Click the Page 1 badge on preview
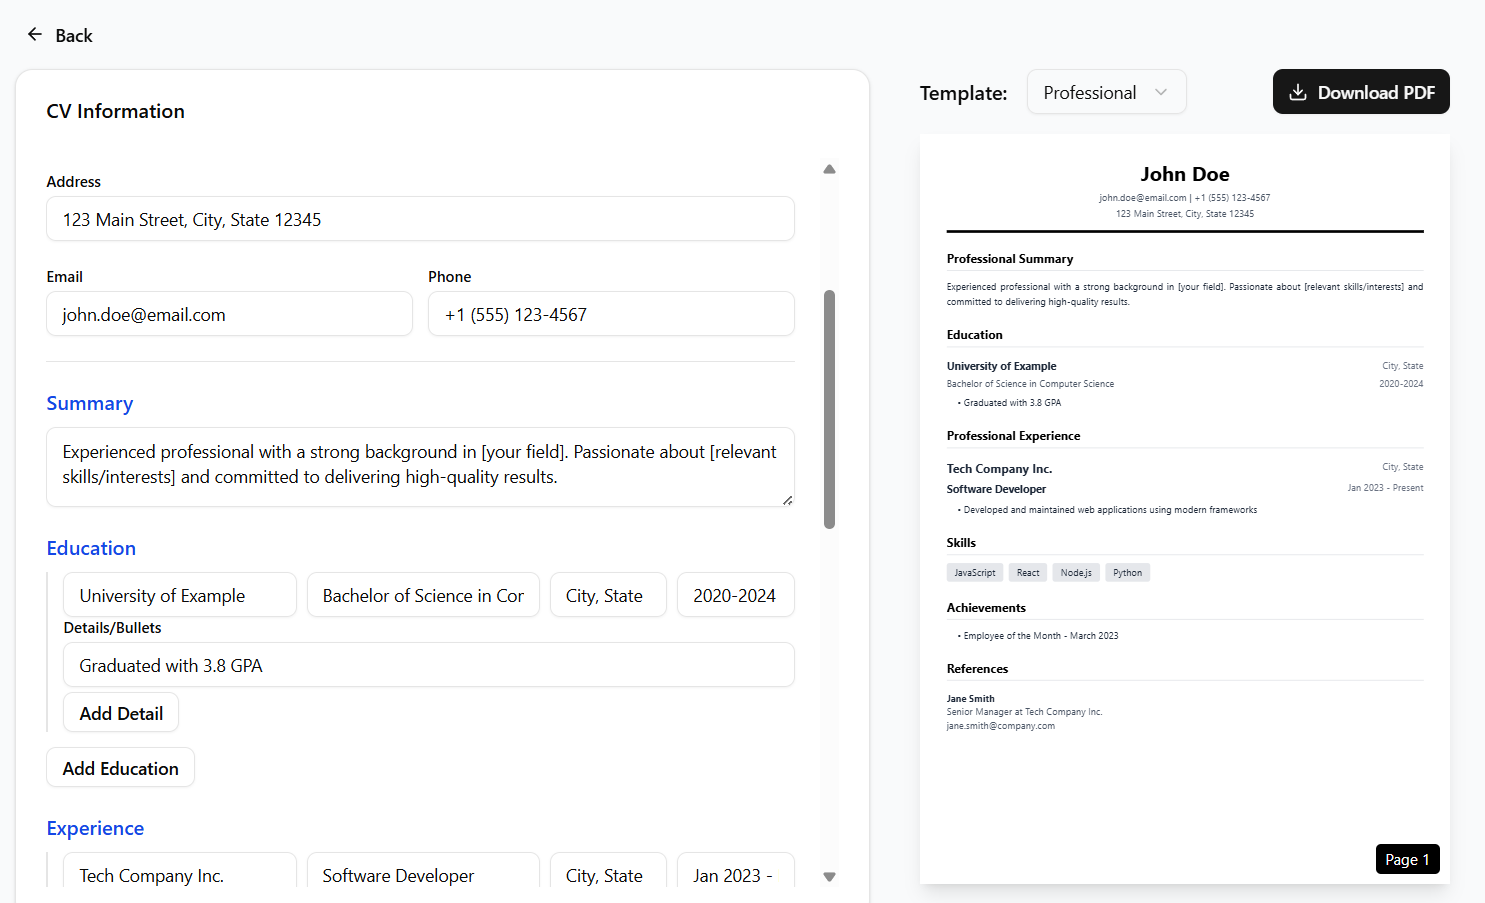 (1407, 859)
